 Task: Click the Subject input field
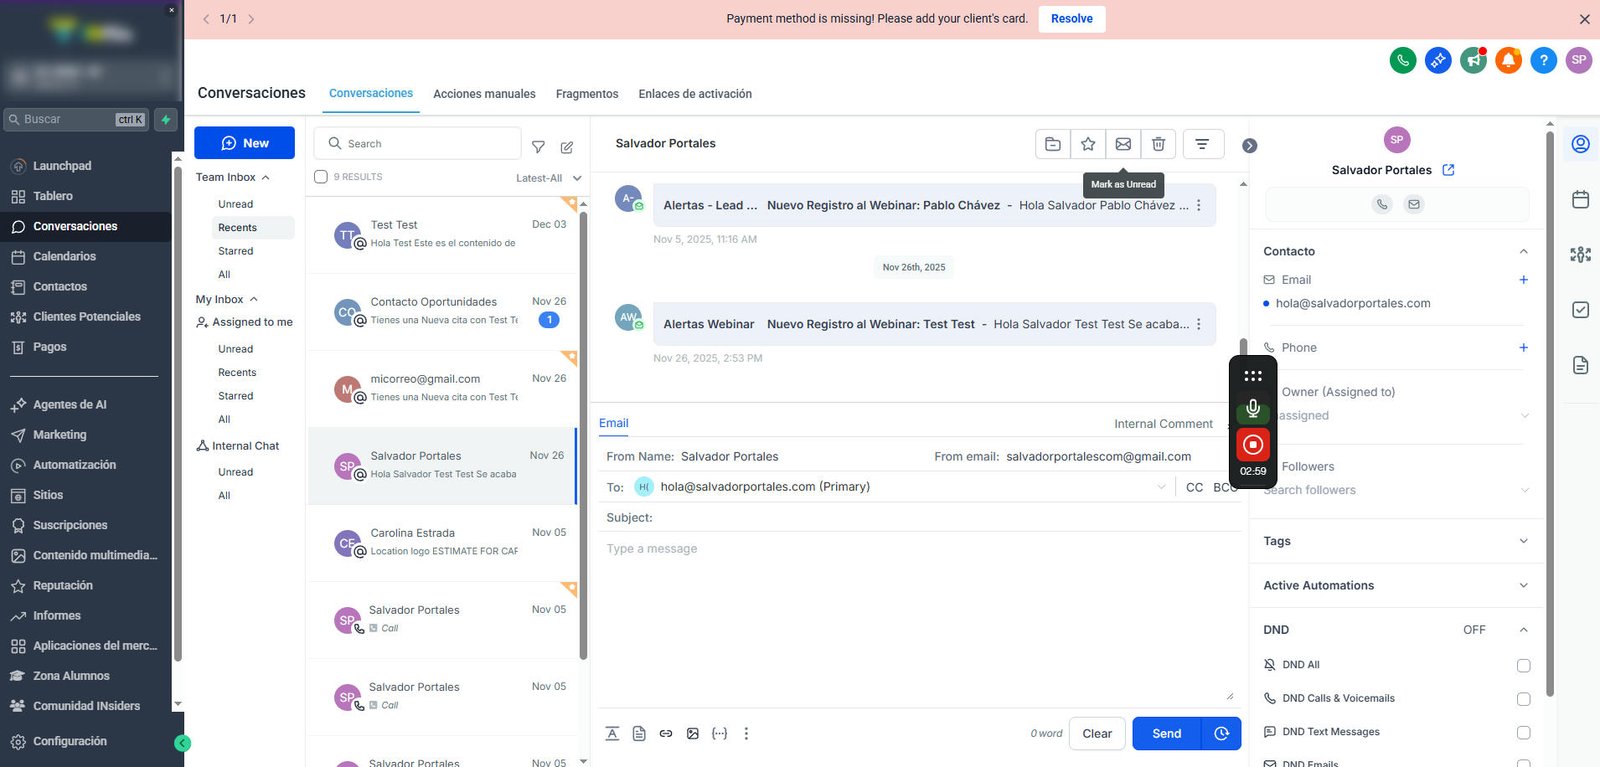(x=920, y=517)
